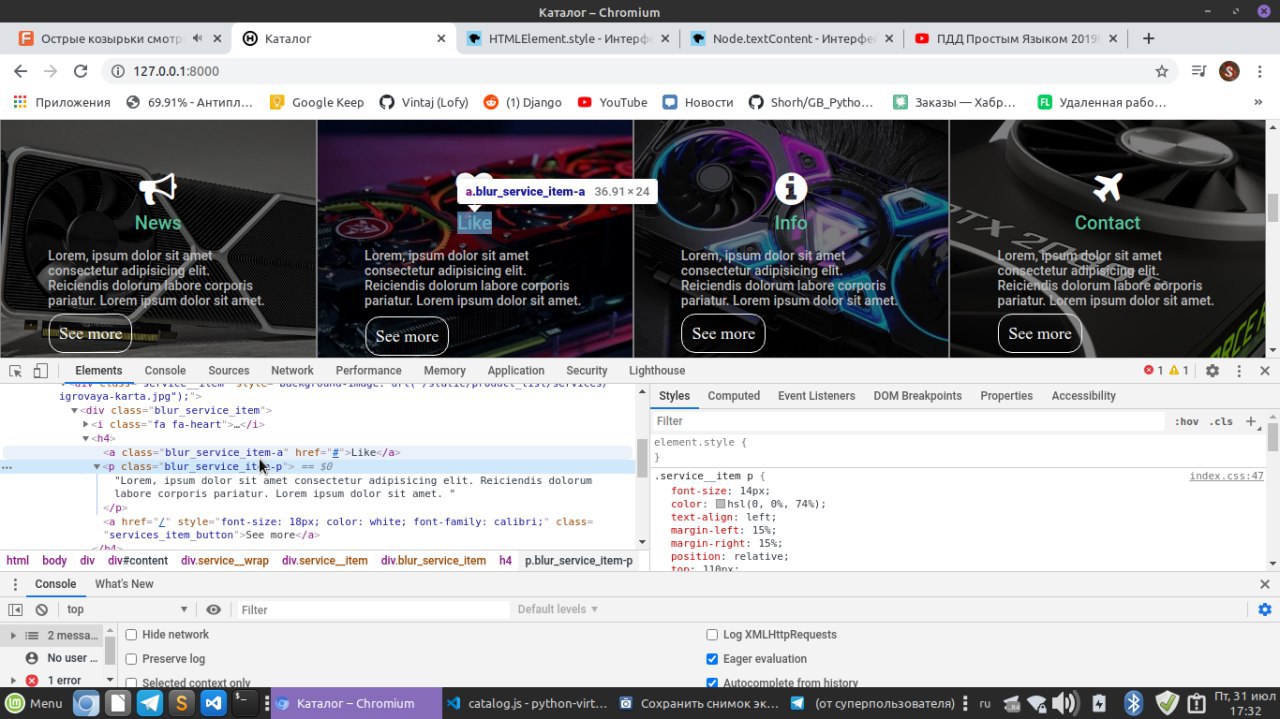Close the DevTools drawer with X
Image resolution: width=1280 pixels, height=719 pixels.
1264,584
